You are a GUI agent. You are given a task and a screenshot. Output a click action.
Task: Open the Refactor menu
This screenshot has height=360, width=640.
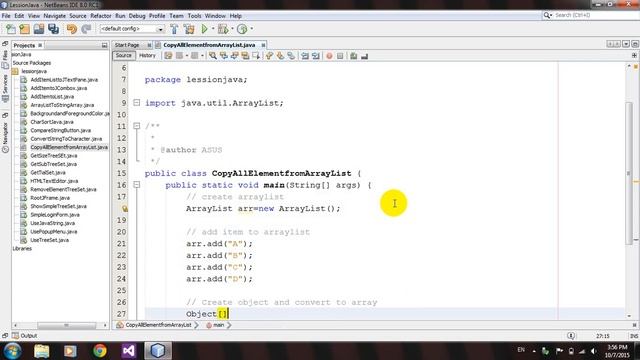(x=101, y=16)
